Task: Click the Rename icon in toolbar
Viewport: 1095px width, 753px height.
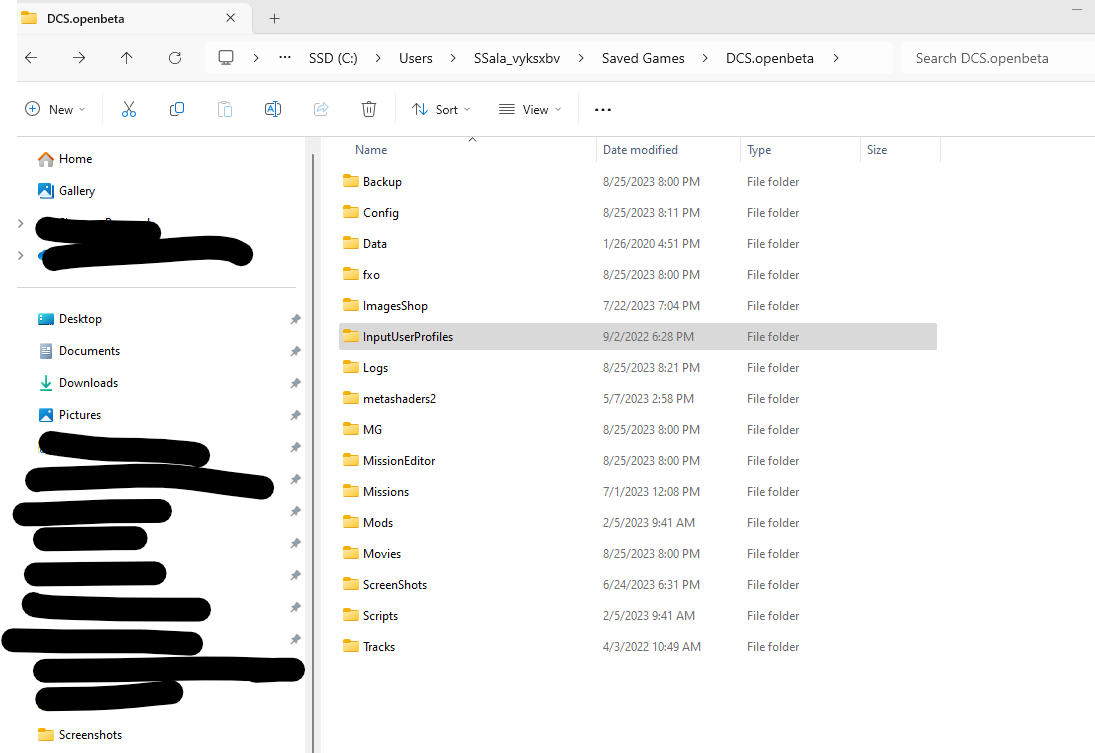Action: (x=273, y=109)
